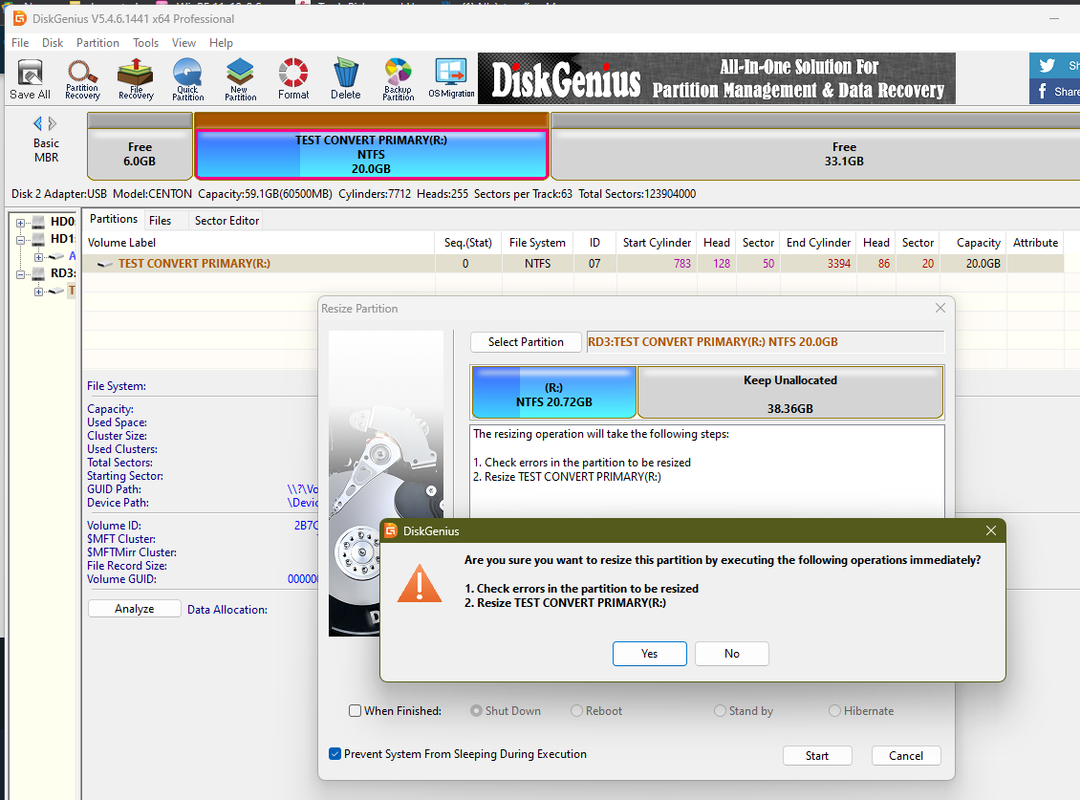Click the Keep Unallocated 38.36GB block
The image size is (1080, 800).
coord(790,393)
